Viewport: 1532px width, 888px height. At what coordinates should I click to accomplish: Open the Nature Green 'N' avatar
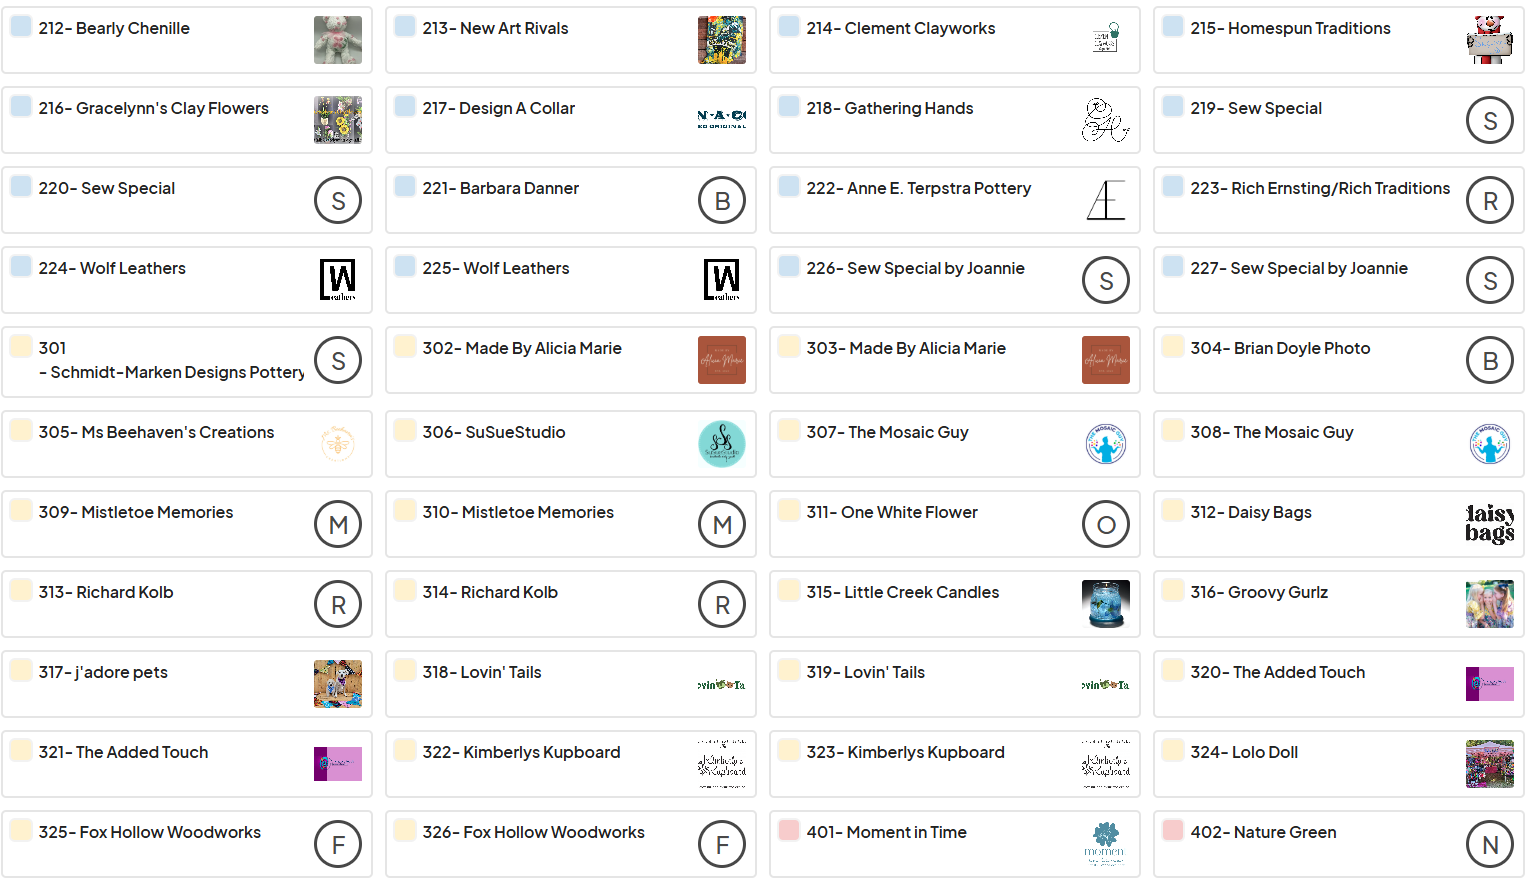coord(1490,844)
